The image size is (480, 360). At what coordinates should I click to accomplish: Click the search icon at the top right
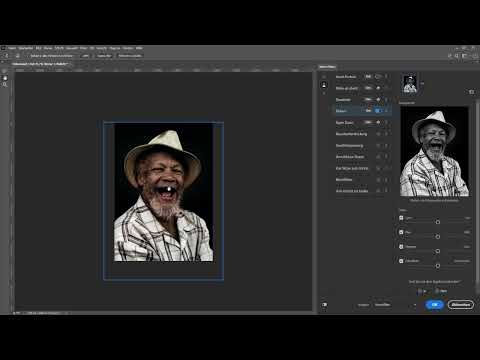(456, 56)
